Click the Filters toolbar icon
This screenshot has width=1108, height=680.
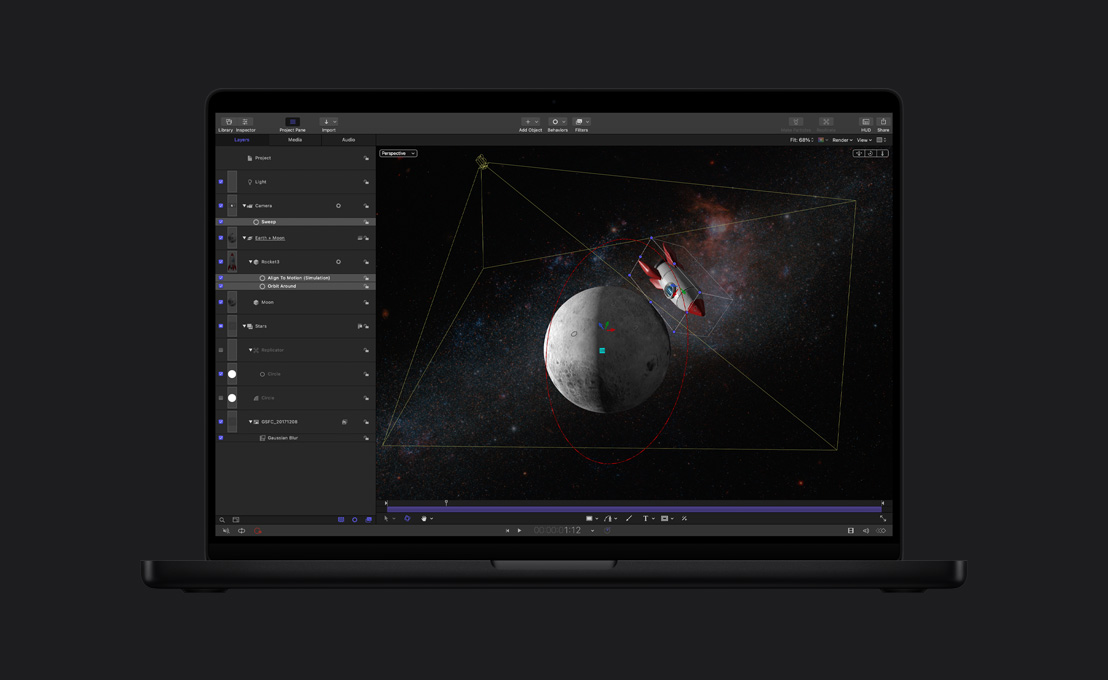(580, 122)
